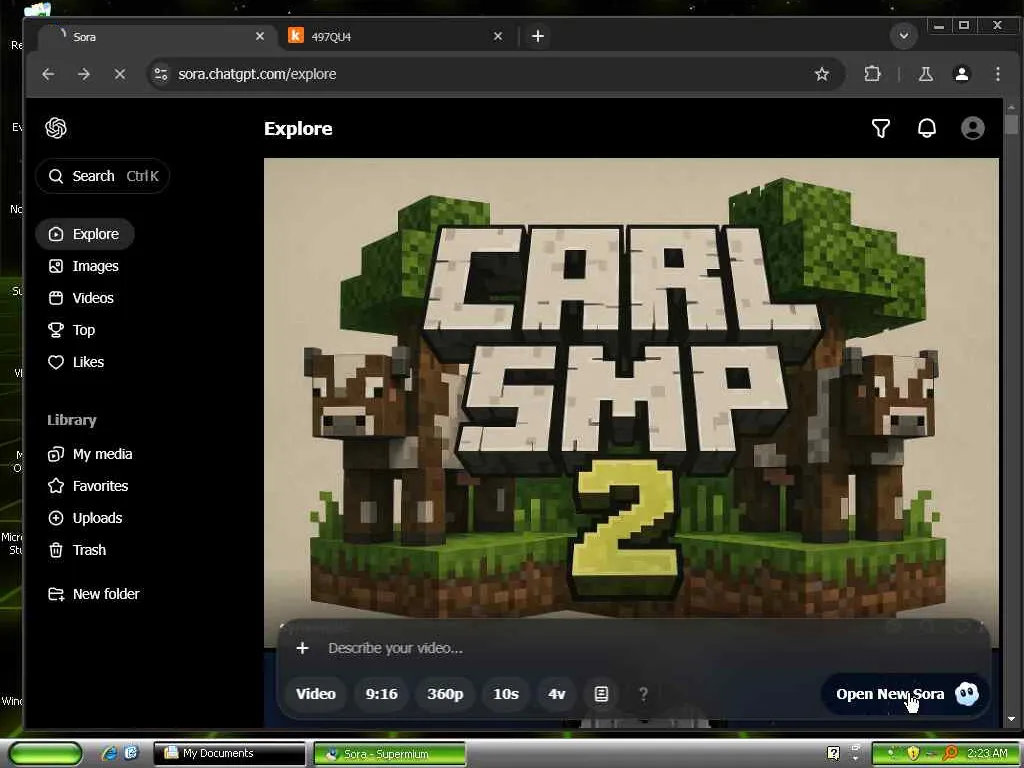Click Sora - Supermium taskbar button
This screenshot has height=768, width=1024.
(x=389, y=754)
